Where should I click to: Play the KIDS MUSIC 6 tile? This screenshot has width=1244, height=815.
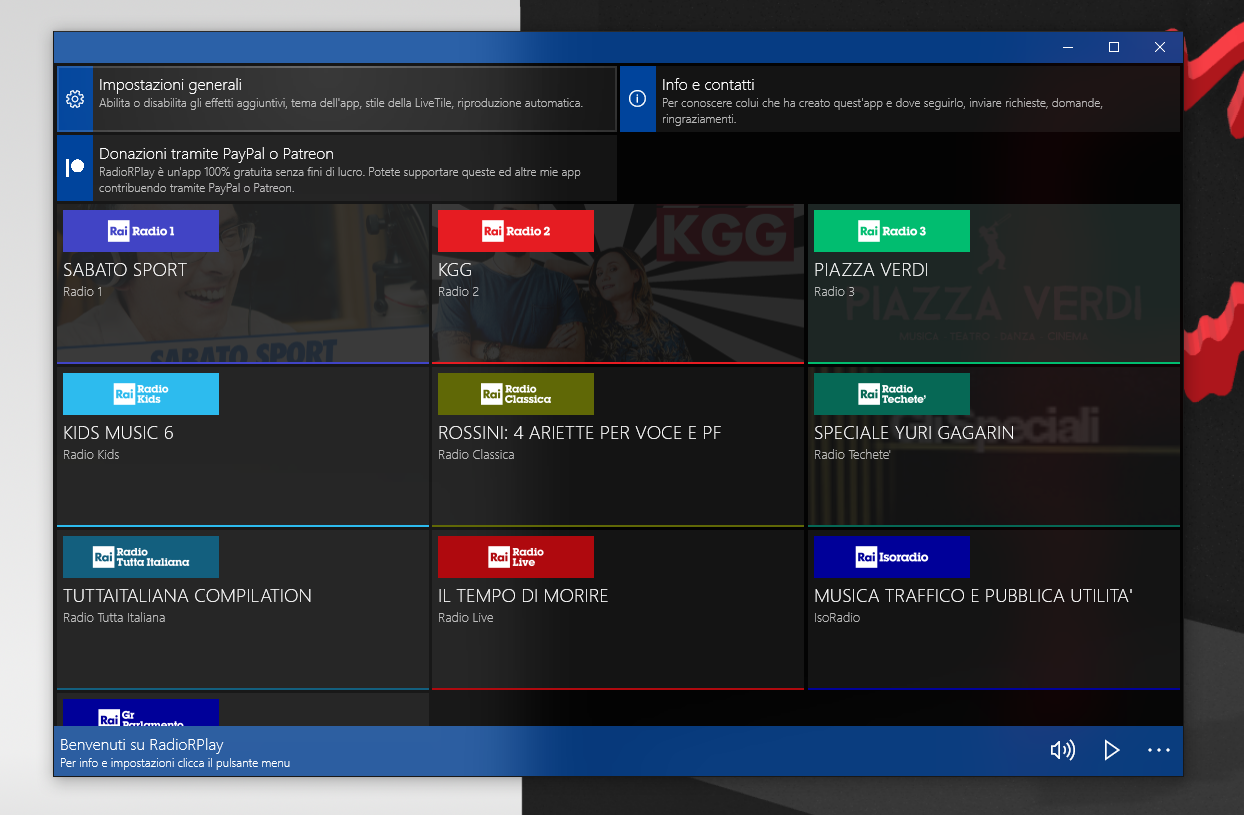click(x=243, y=447)
